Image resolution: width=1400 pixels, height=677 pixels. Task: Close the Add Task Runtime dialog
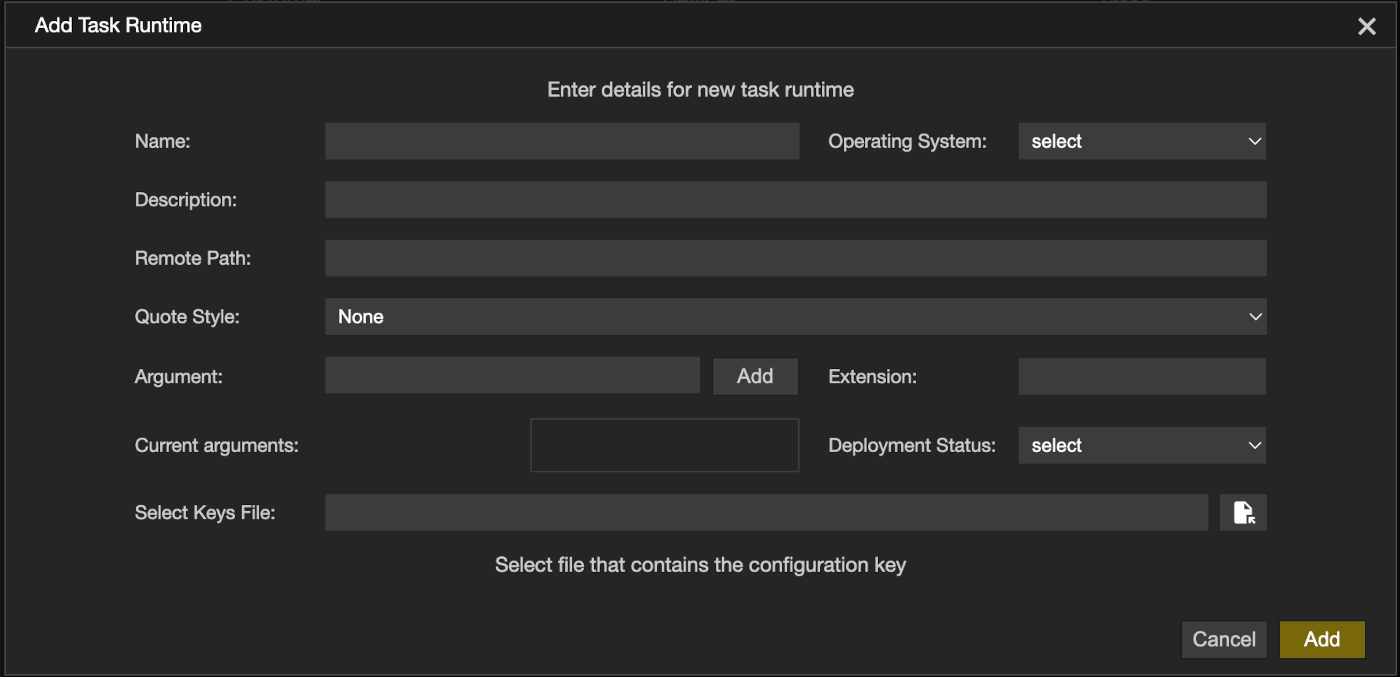coord(1366,27)
